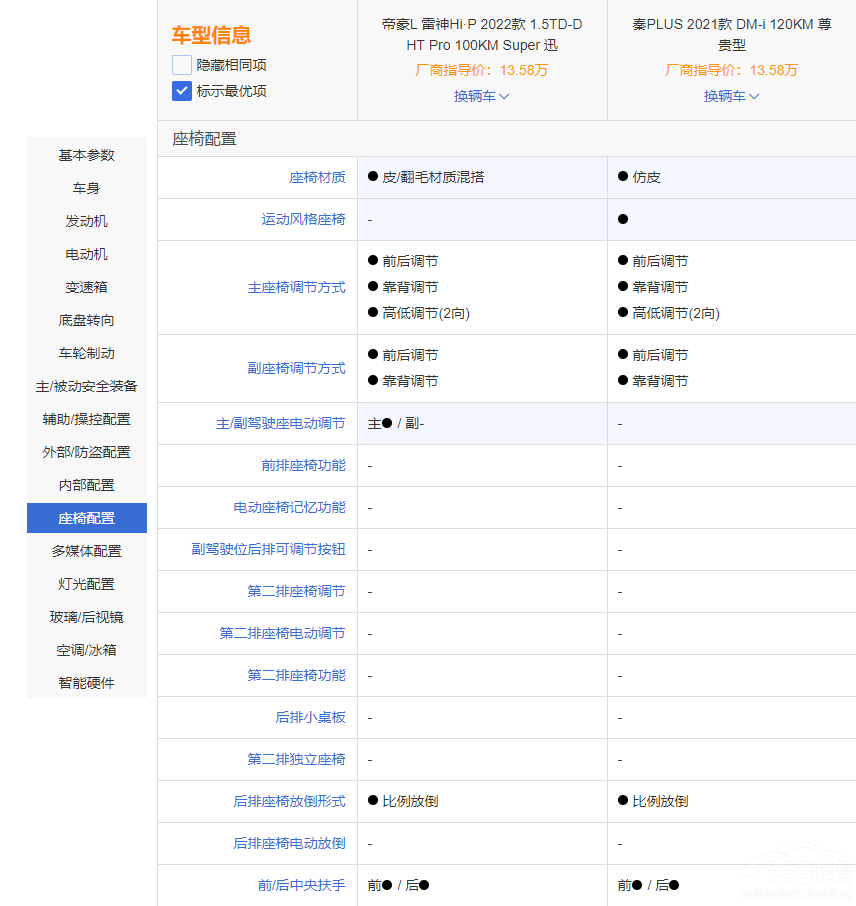
Task: Open 运动风格座椅 parameter link
Action: click(x=303, y=219)
